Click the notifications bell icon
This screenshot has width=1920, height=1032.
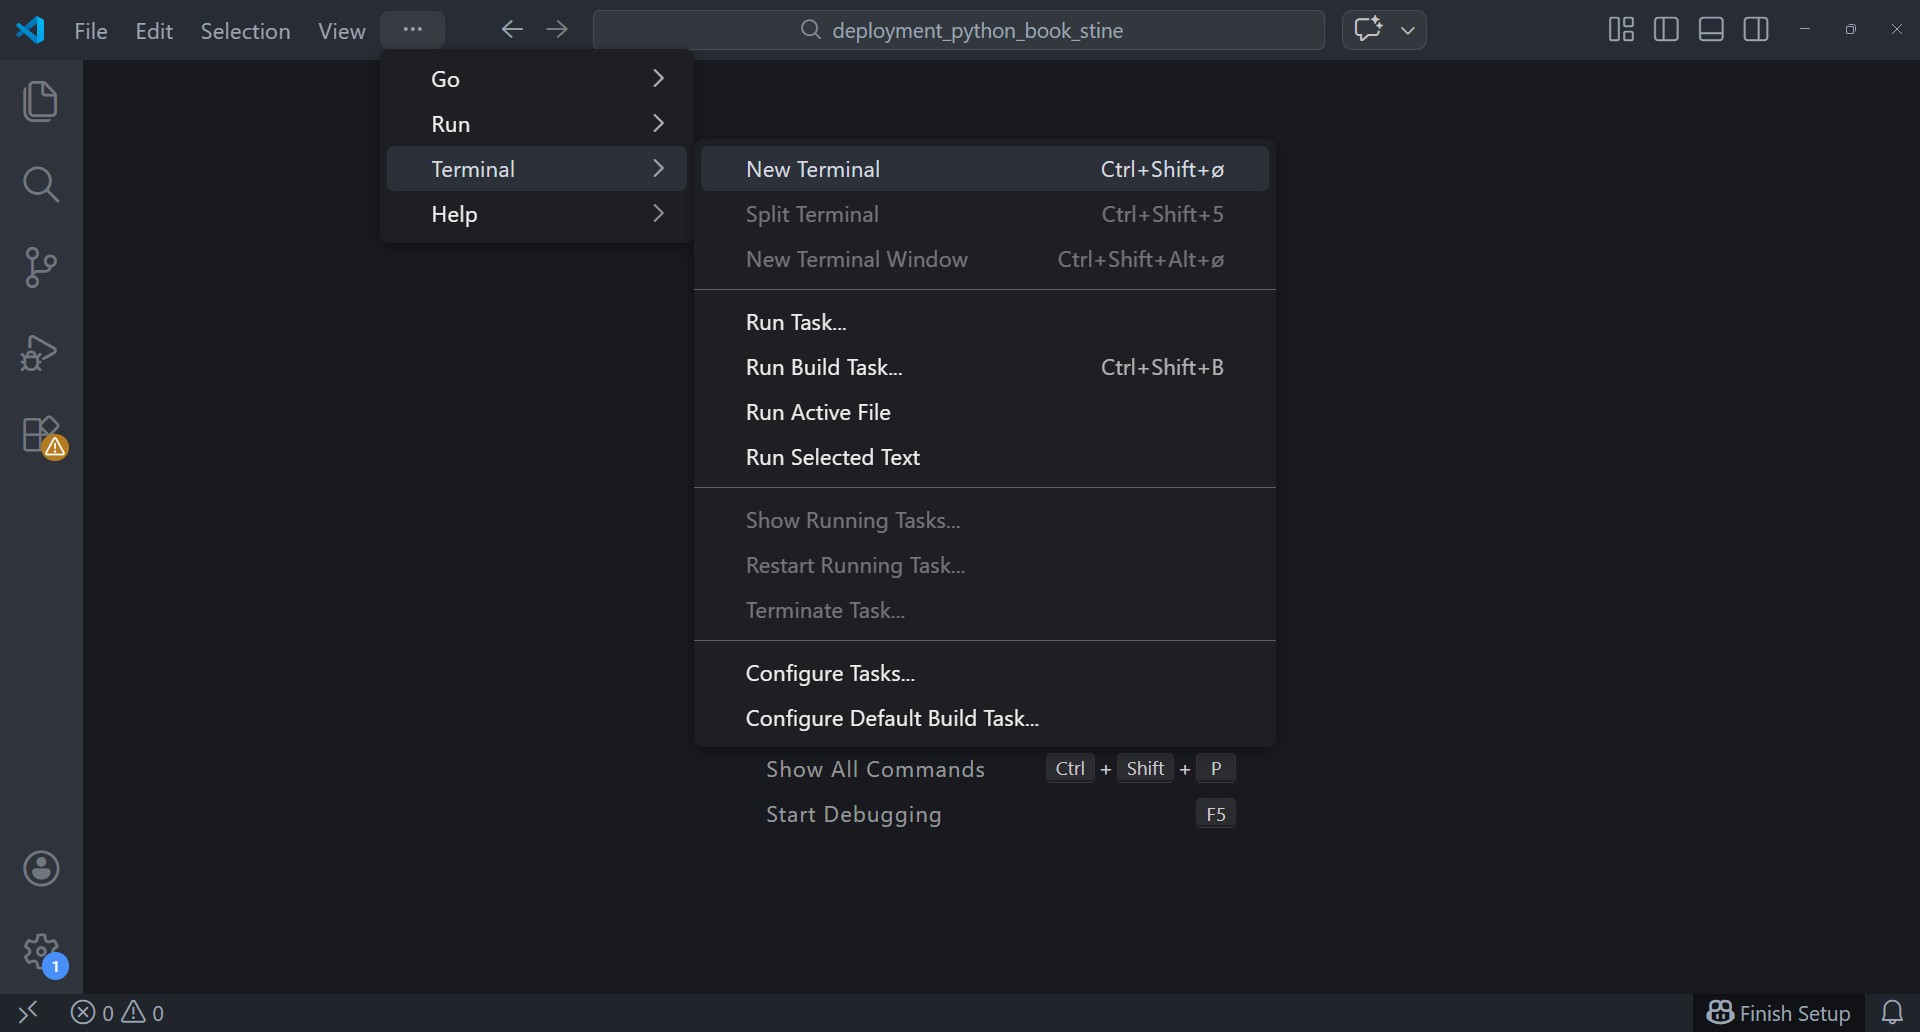pyautogui.click(x=1892, y=1013)
